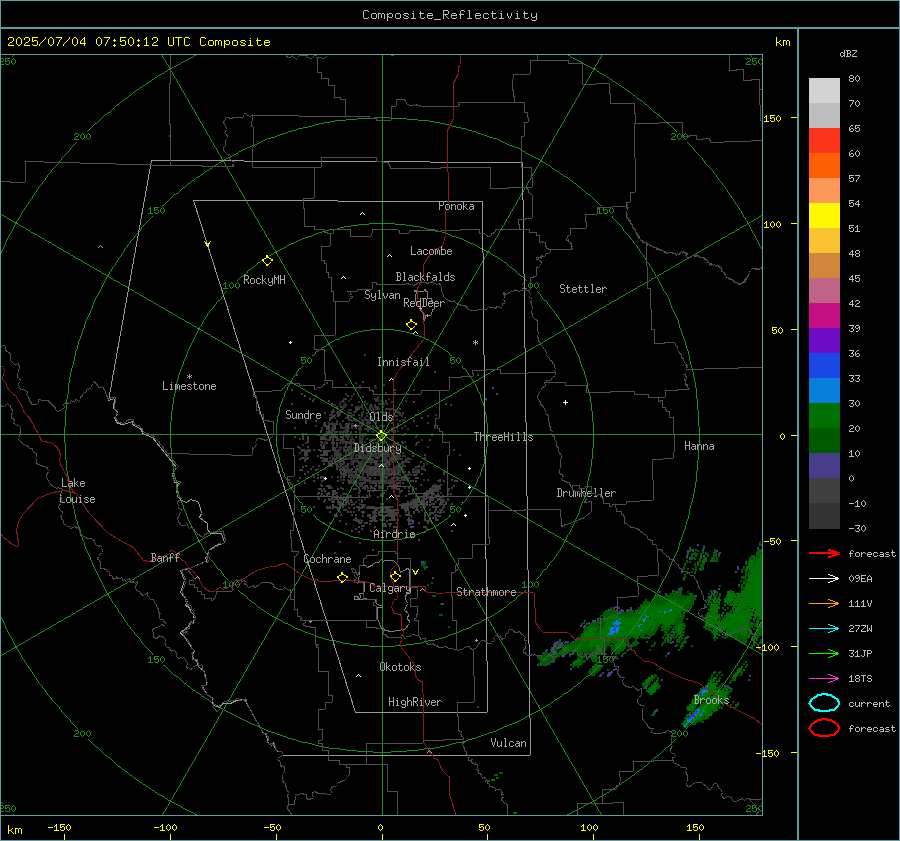The width and height of the screenshot is (900, 841).
Task: Click the white 09EA arrow icon
Action: tap(824, 578)
